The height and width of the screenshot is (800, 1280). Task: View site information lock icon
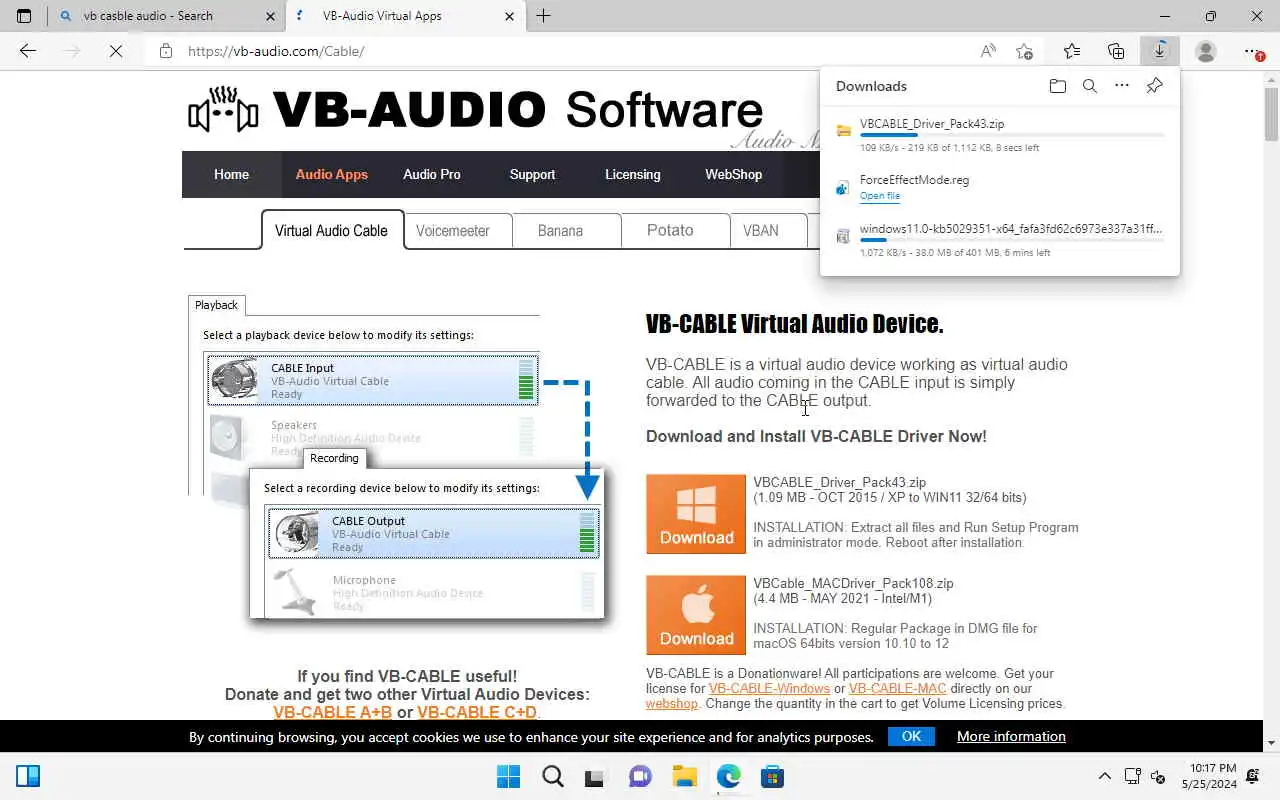[166, 51]
